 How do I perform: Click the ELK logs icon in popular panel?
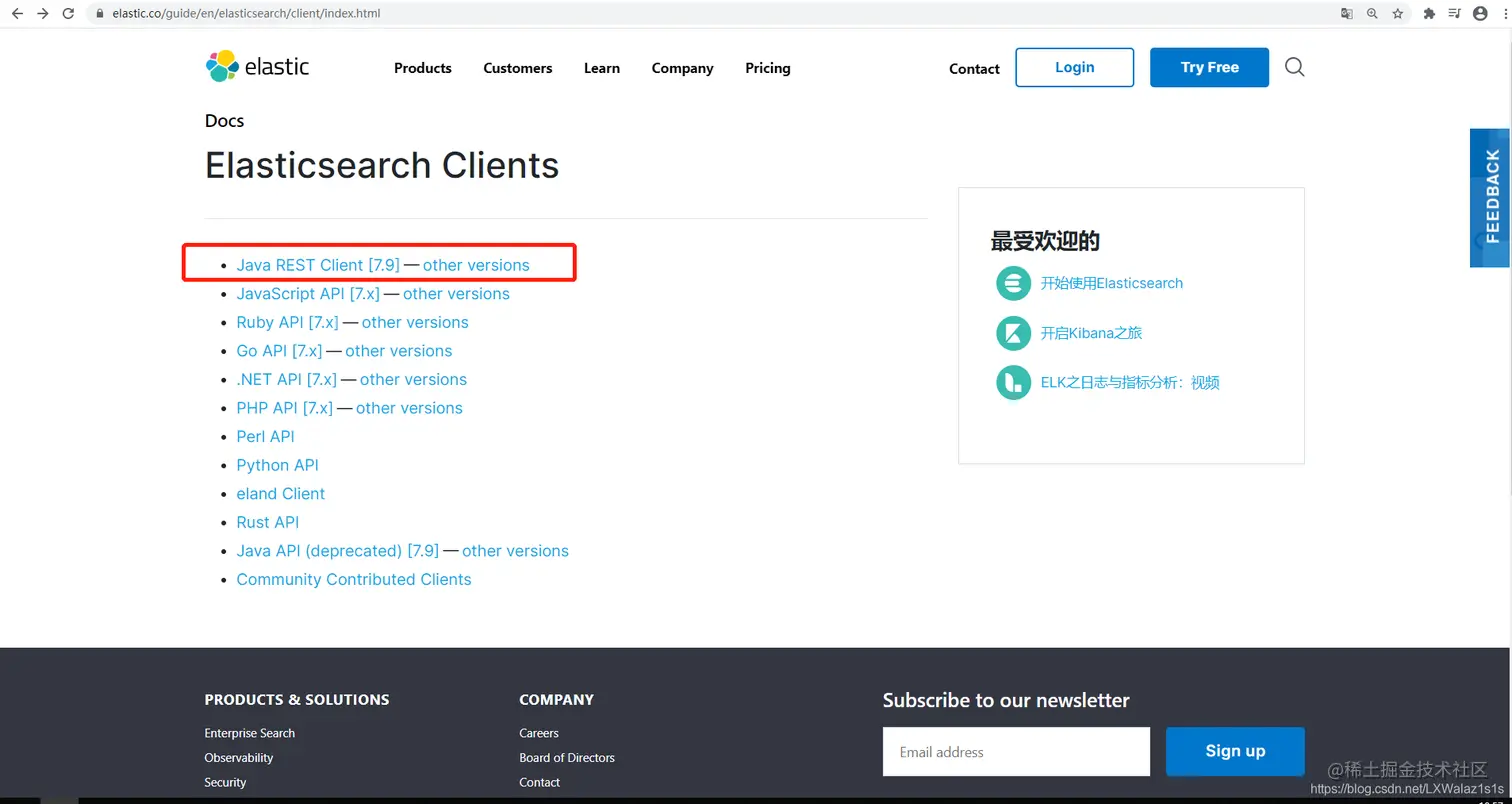[1013, 382]
